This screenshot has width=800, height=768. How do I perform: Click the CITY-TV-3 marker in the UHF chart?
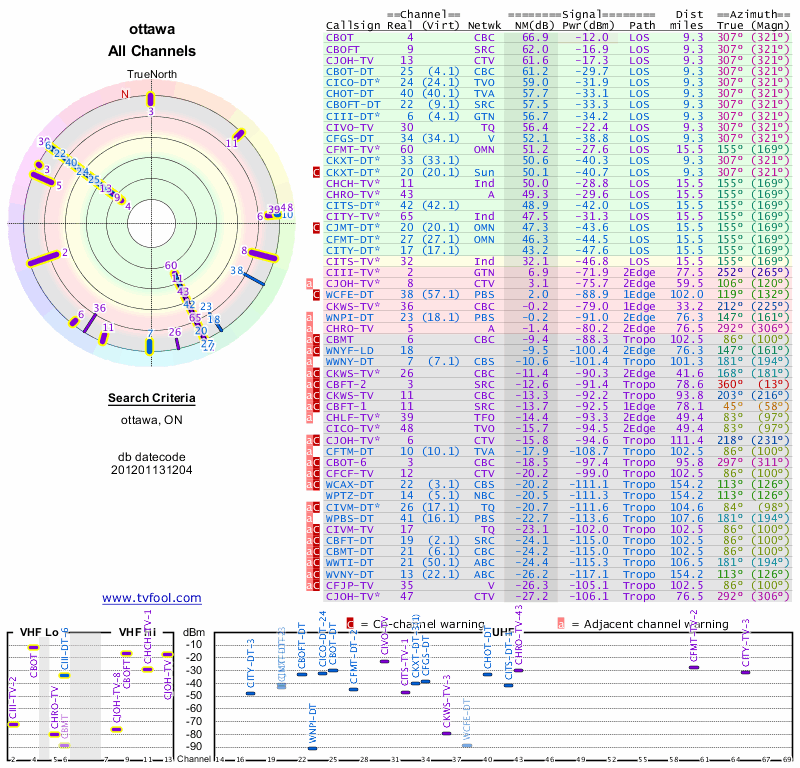click(745, 672)
